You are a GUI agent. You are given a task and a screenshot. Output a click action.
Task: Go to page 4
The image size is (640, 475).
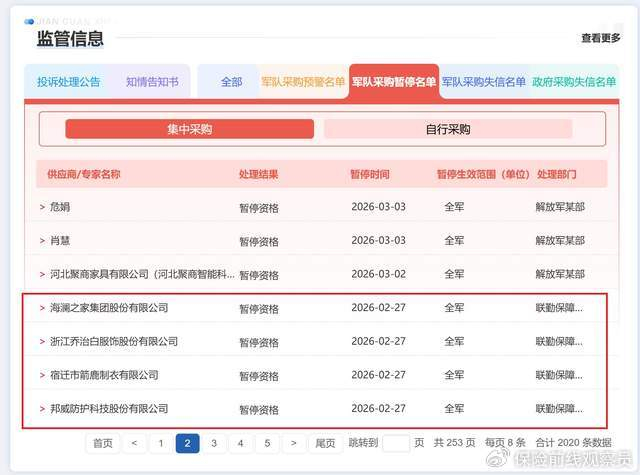[240, 443]
